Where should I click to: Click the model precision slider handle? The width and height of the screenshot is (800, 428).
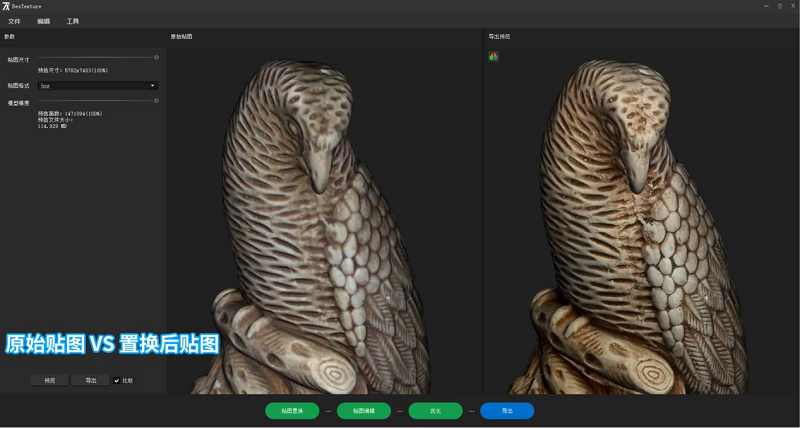(x=156, y=101)
